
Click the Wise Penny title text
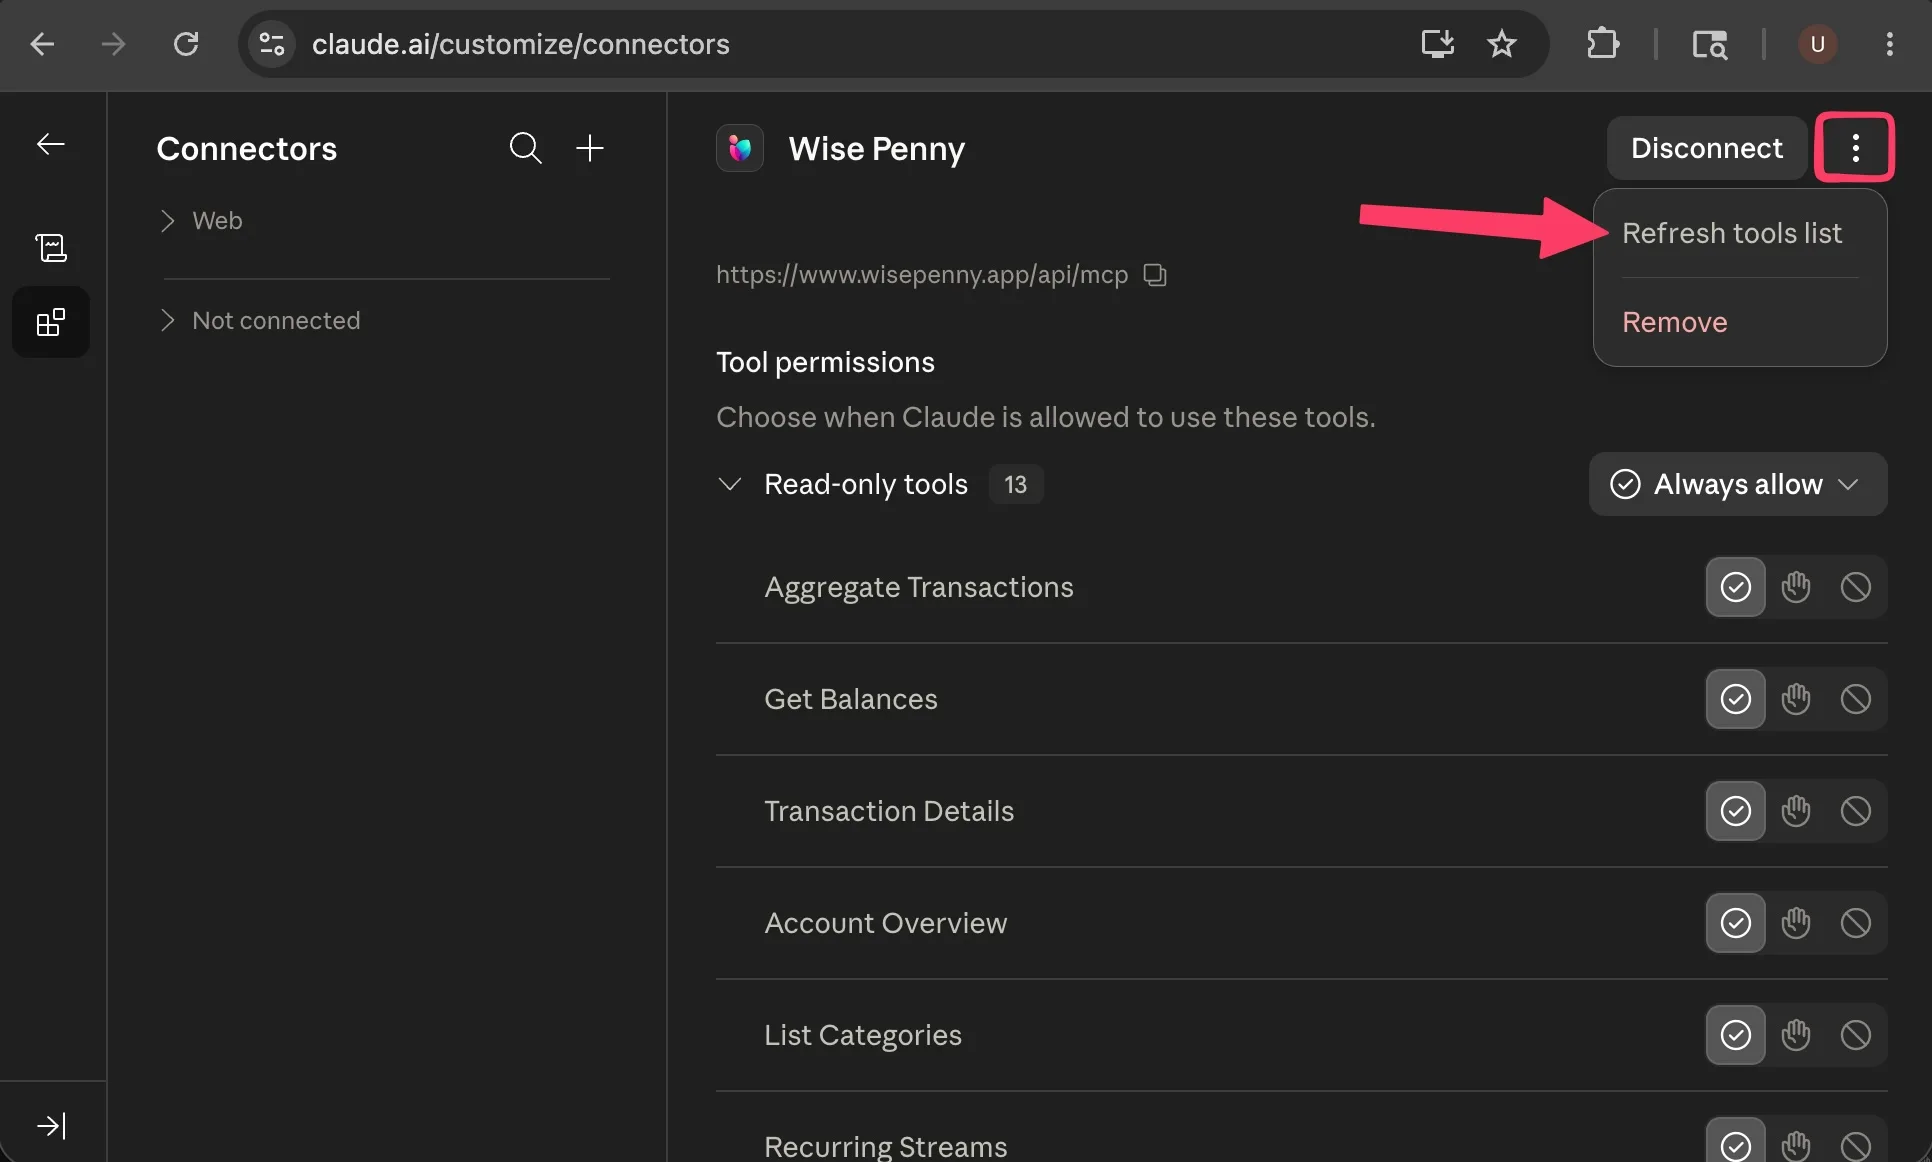pyautogui.click(x=877, y=148)
